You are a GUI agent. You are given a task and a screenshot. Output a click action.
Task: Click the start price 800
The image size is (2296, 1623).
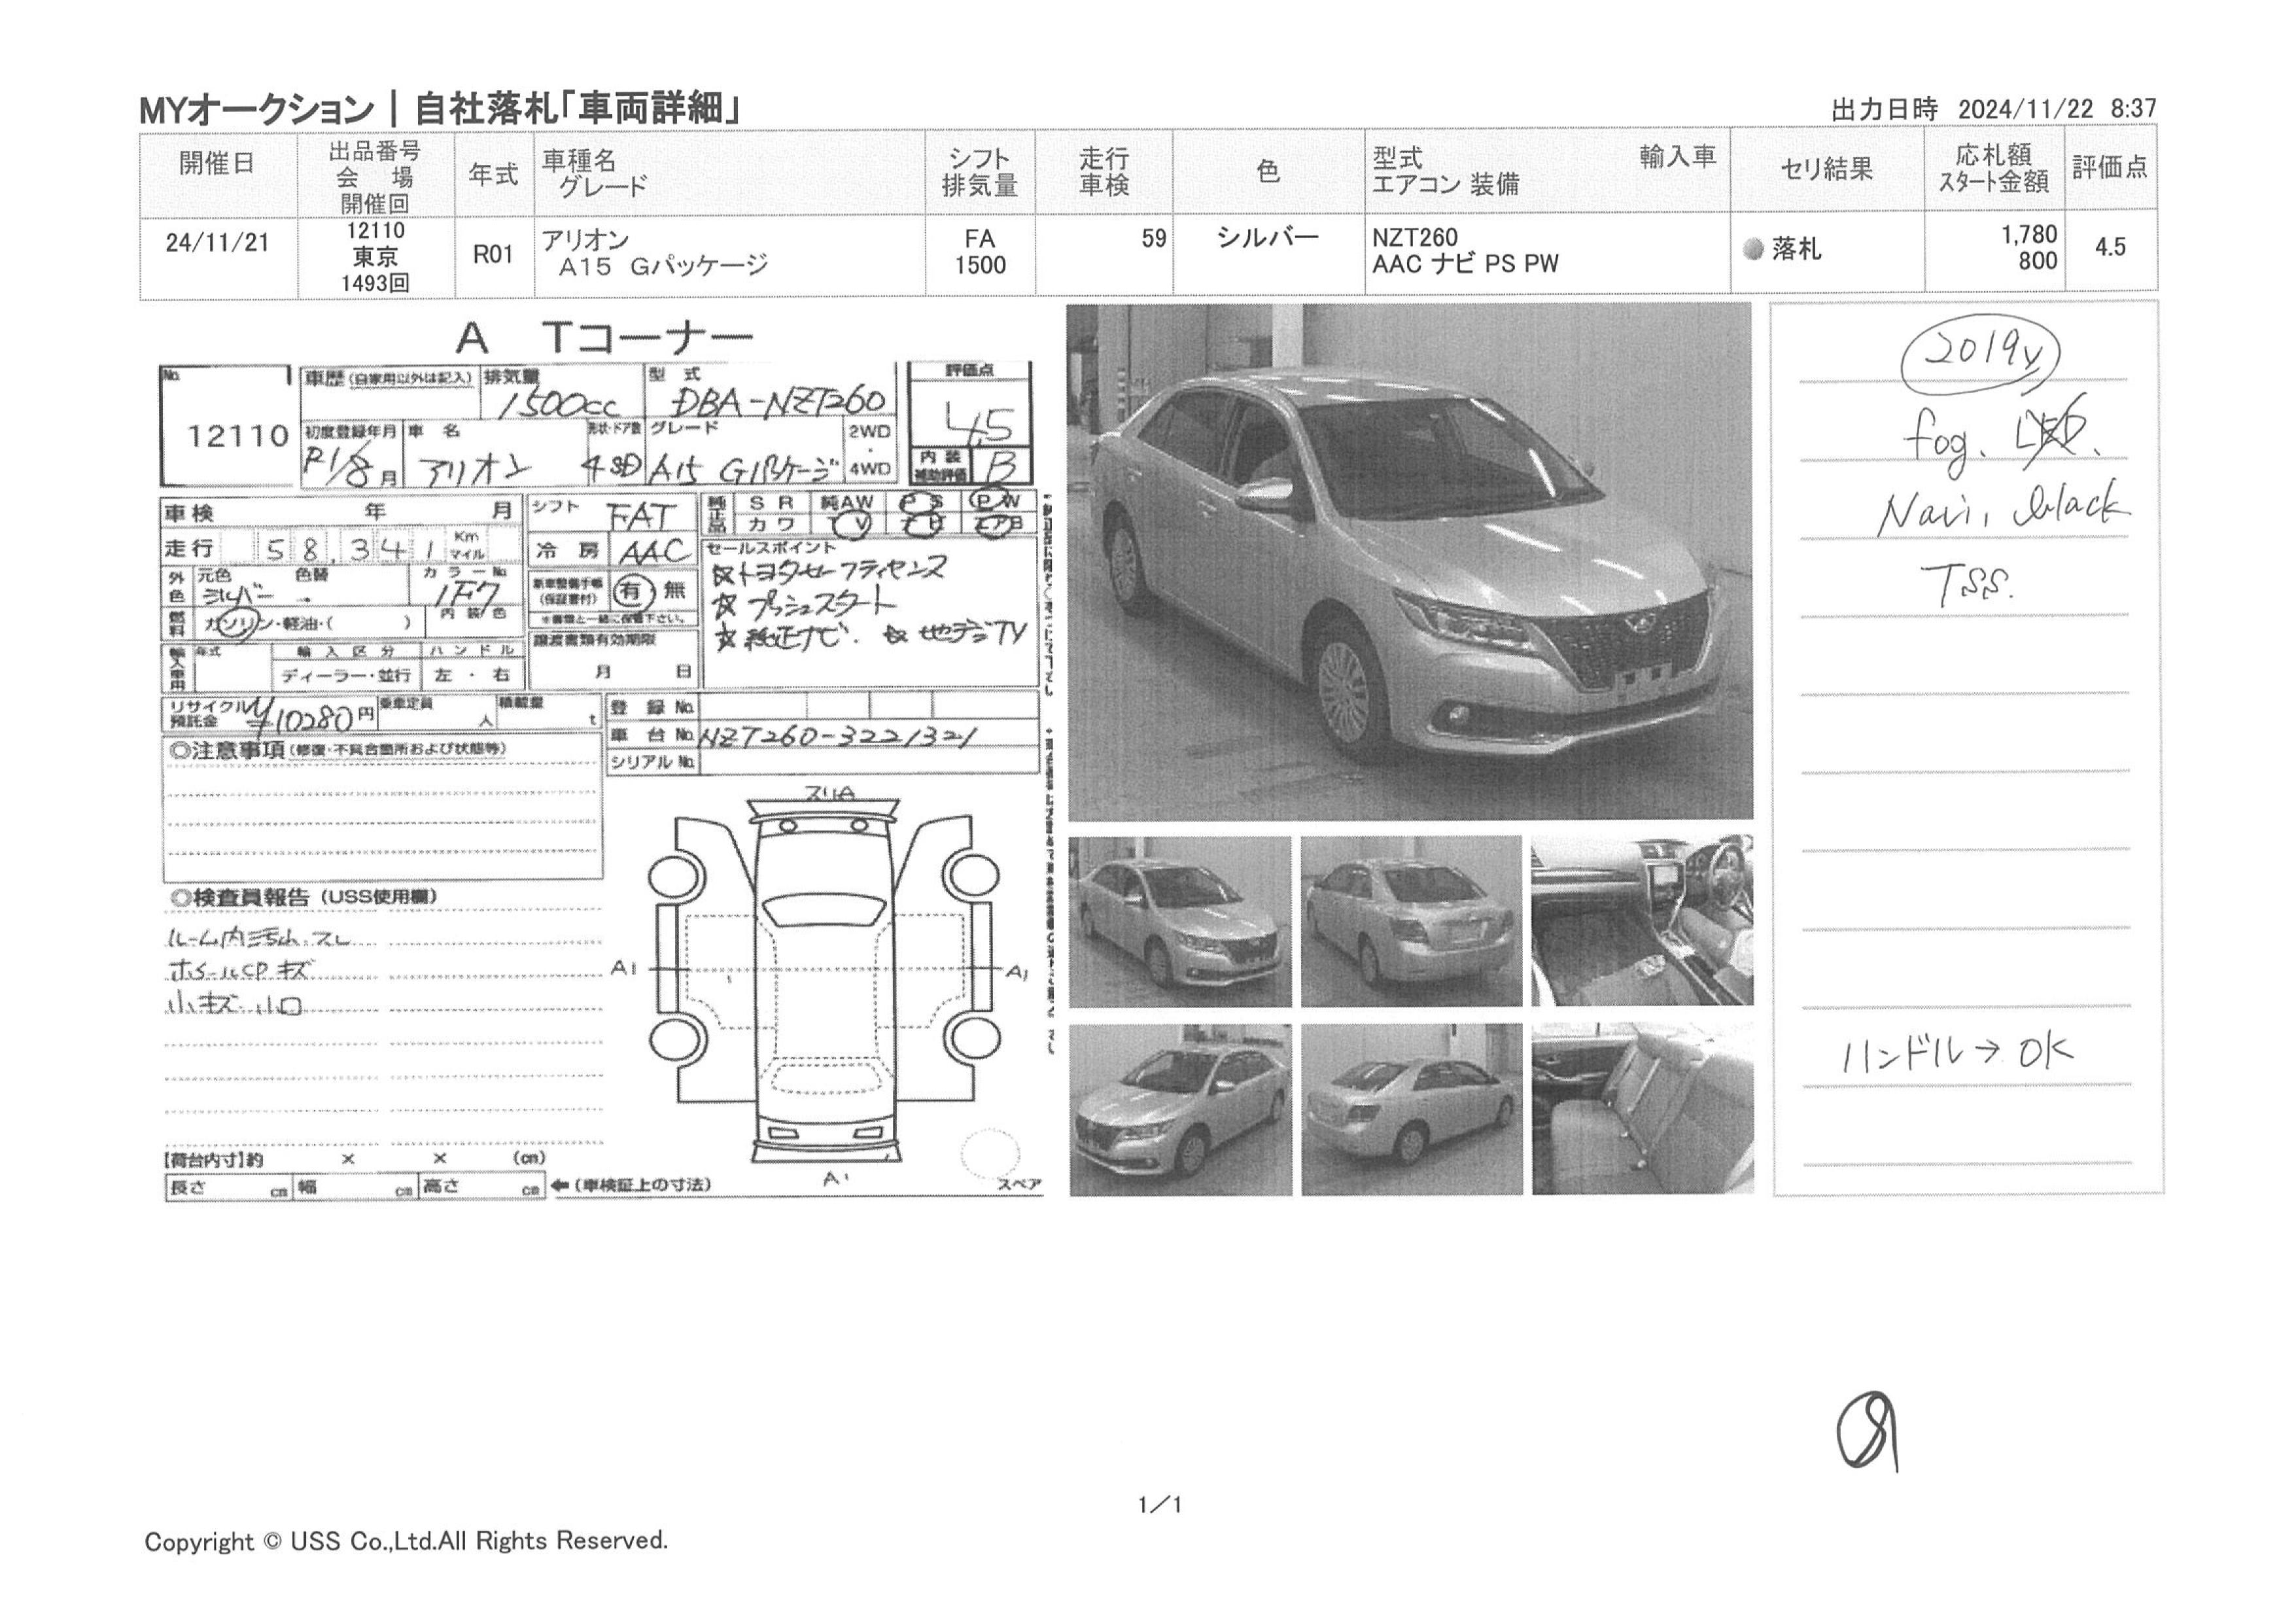point(2037,261)
